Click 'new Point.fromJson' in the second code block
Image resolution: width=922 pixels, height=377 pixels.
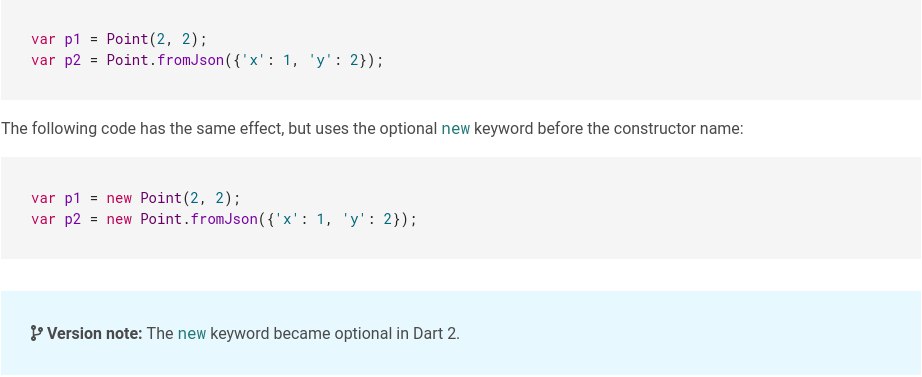tap(182, 219)
